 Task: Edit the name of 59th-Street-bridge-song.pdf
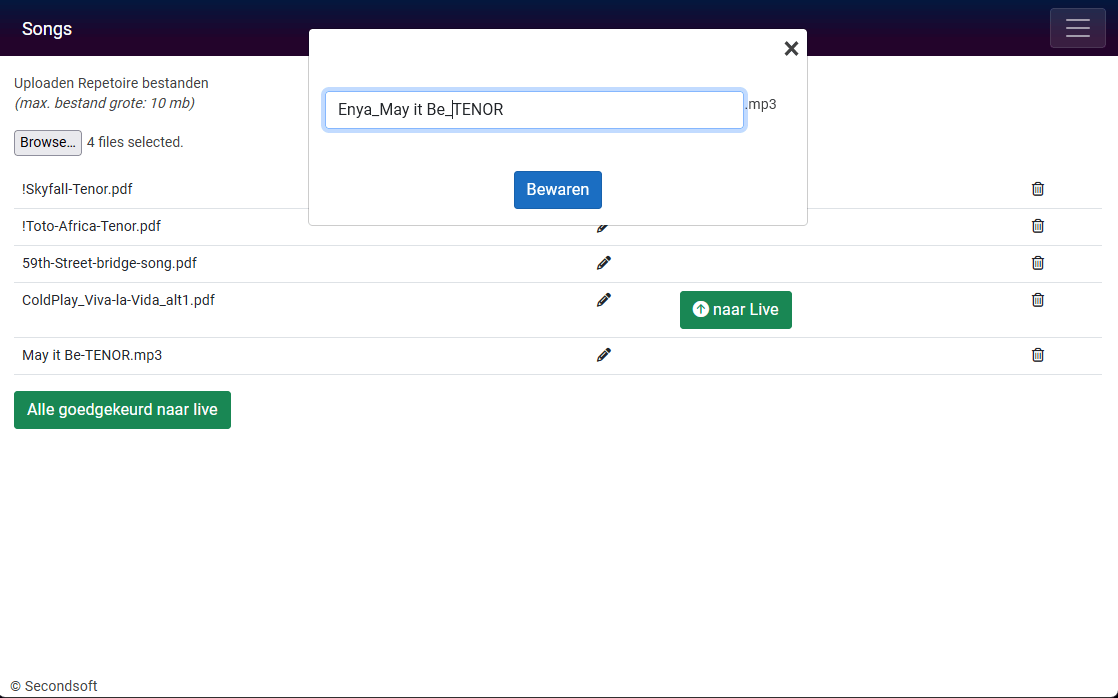click(604, 263)
